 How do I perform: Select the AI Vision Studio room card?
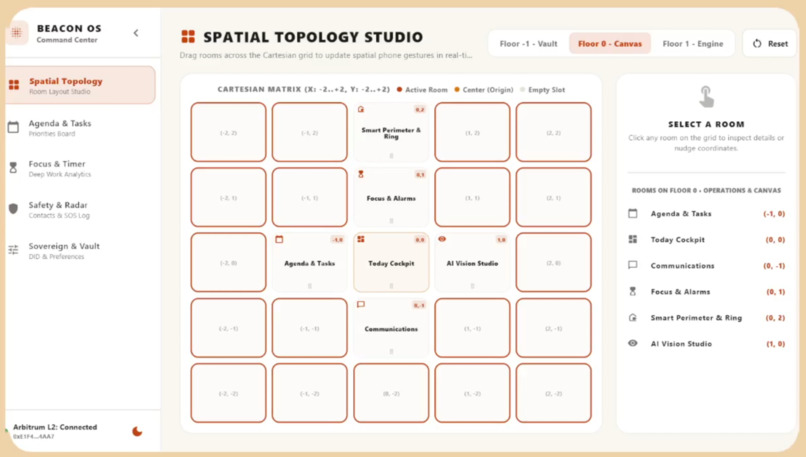472,262
